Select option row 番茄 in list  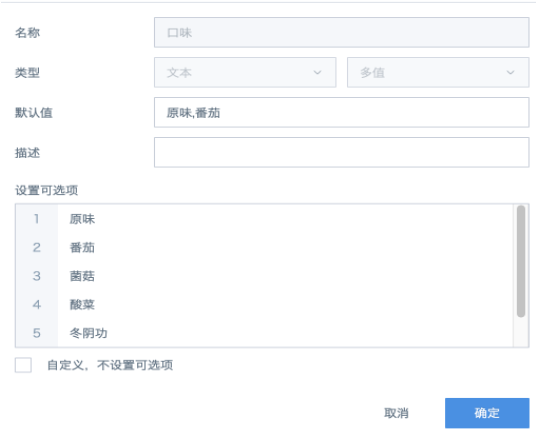point(285,248)
